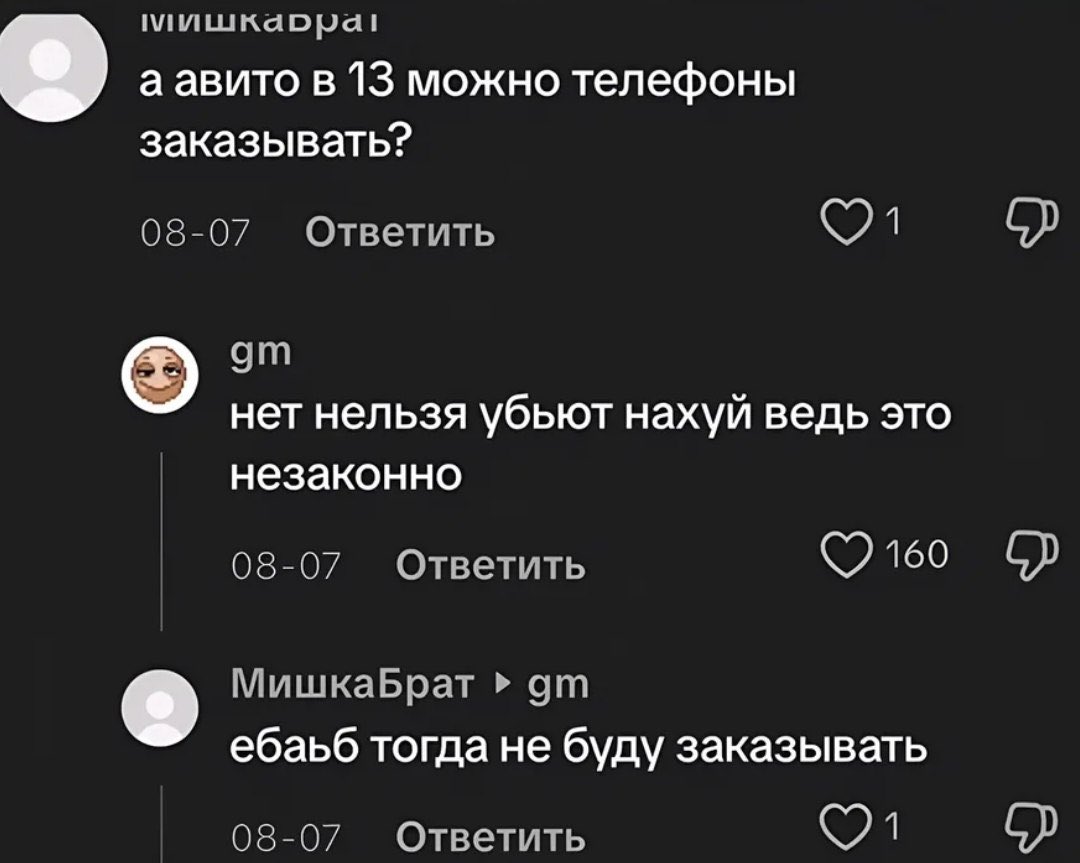Dislike МишкаБрат's reply at bottom
Image resolution: width=1080 pixels, height=863 pixels.
pyautogui.click(x=1031, y=826)
